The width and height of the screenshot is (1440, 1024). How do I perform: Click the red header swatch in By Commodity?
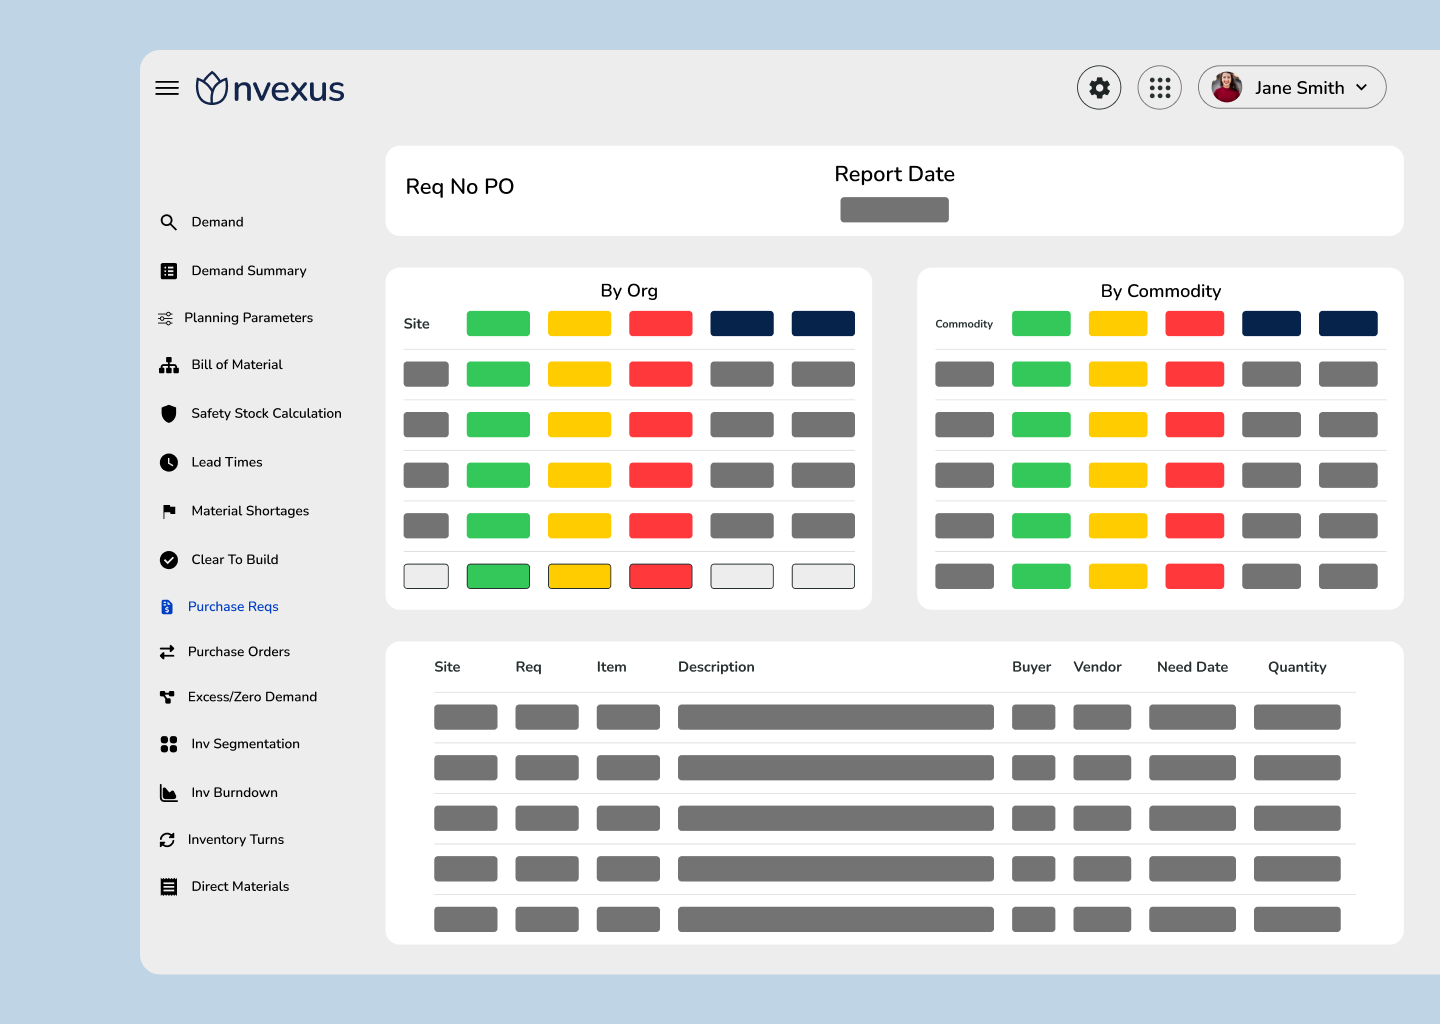(x=1194, y=324)
